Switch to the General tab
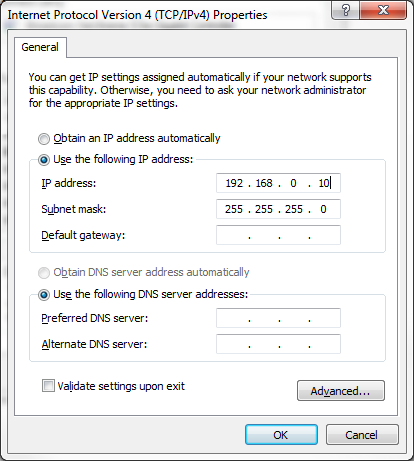The image size is (414, 461). pyautogui.click(x=40, y=47)
